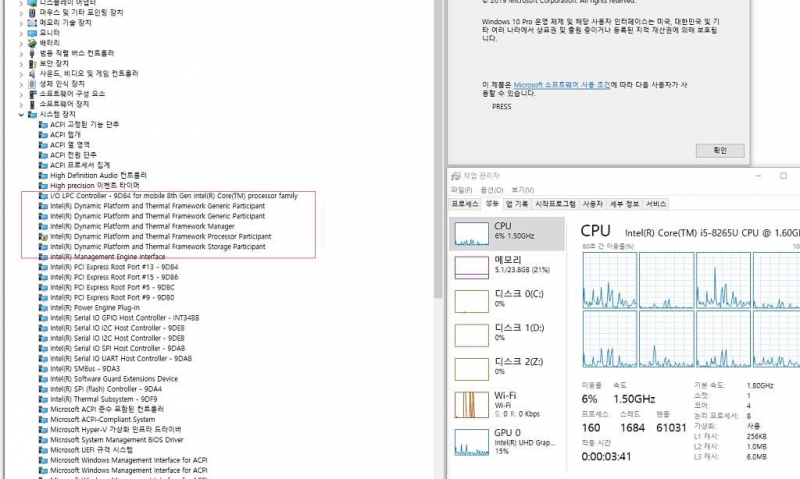Click the 생체 인식 장치 category icon
800x479 pixels.
pos(32,84)
